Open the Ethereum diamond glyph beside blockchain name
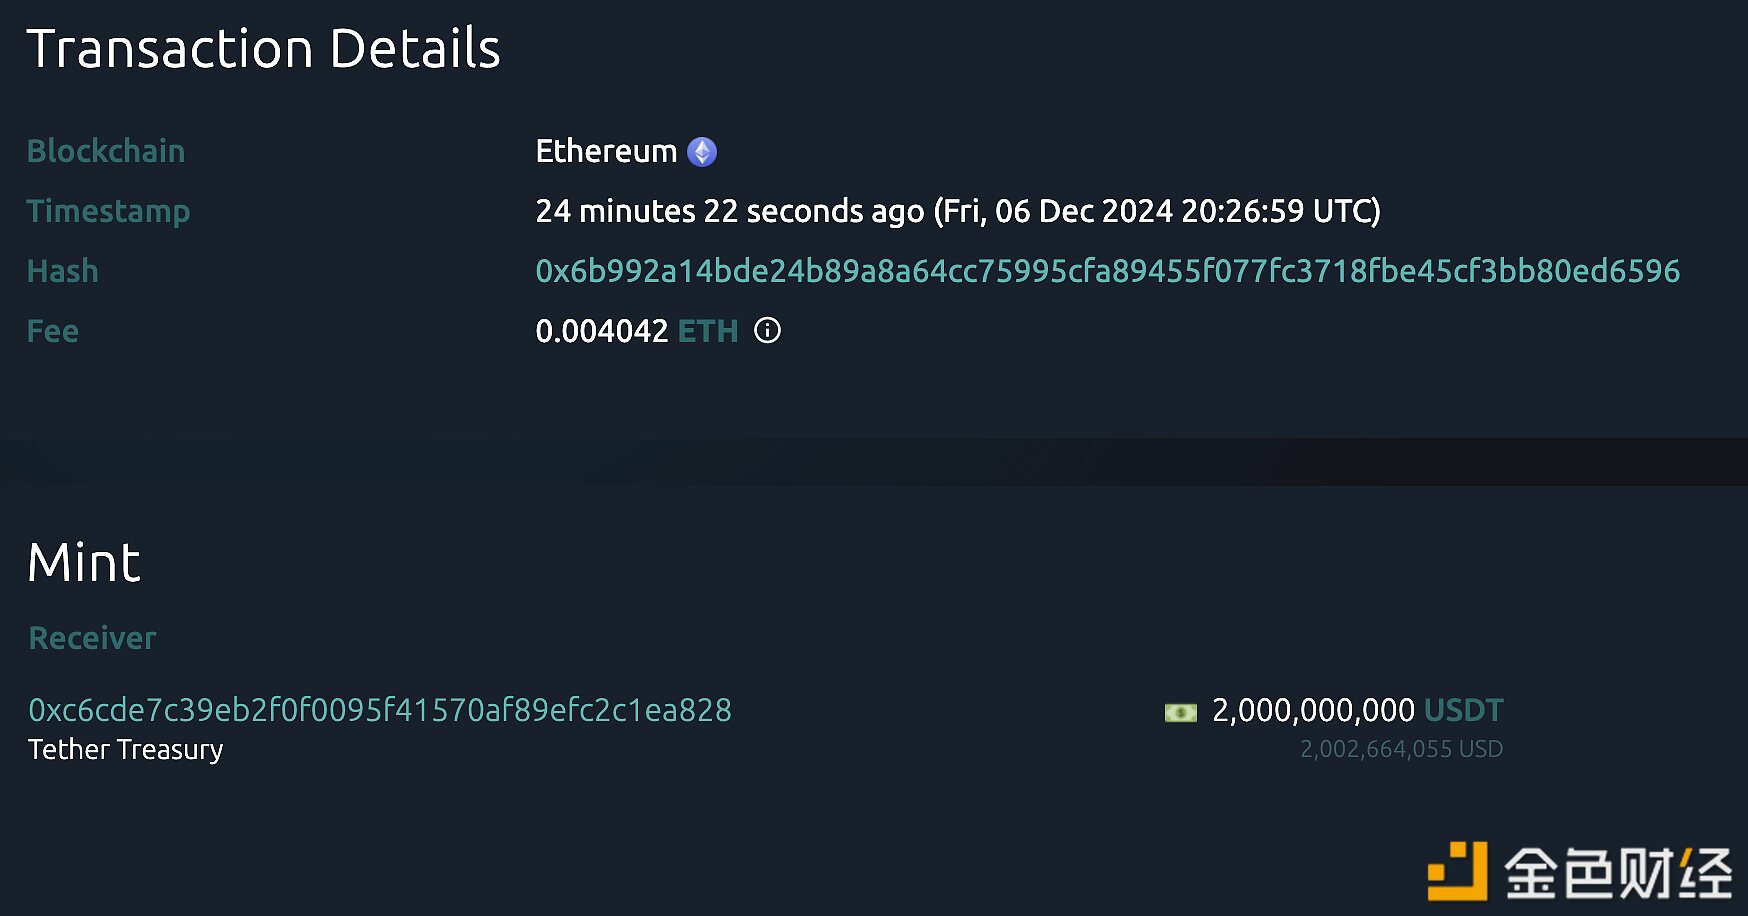 point(705,150)
